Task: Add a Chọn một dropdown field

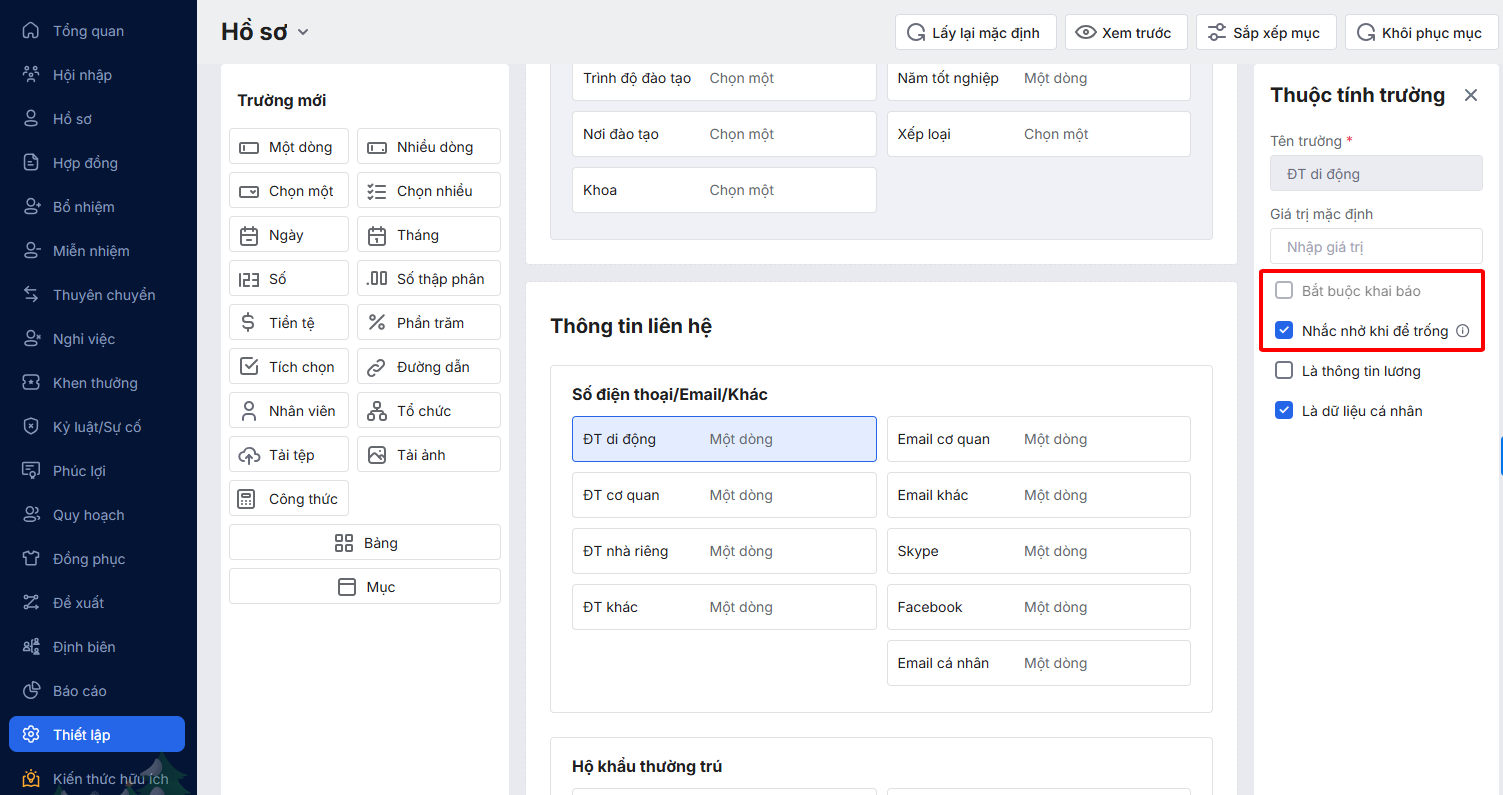Action: click(289, 191)
